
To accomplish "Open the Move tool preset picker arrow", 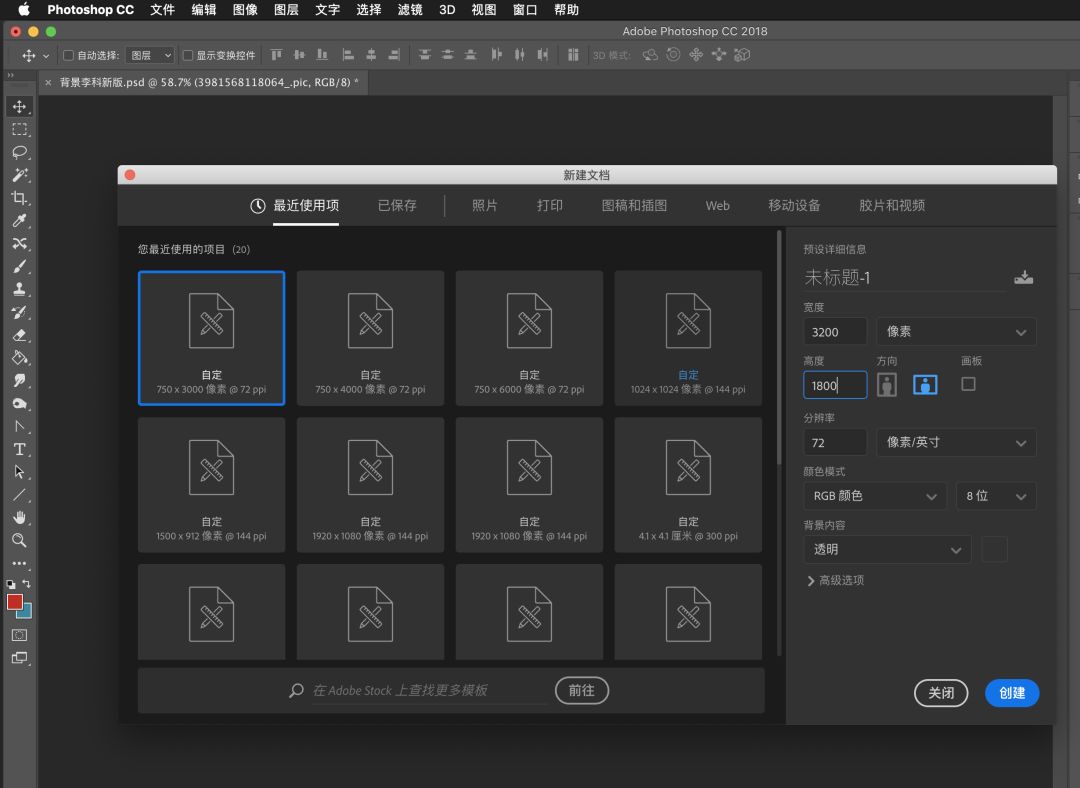I will (46, 56).
